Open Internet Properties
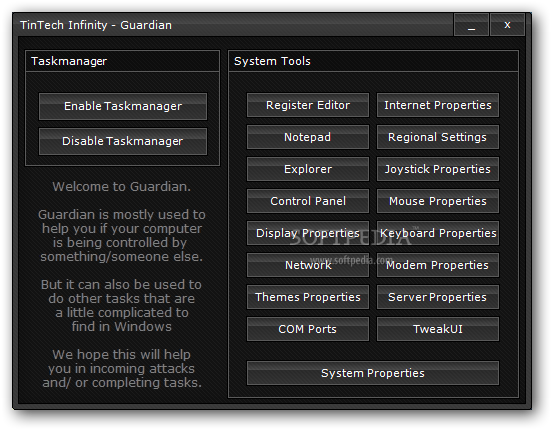This screenshot has height=430, width=552. (438, 105)
